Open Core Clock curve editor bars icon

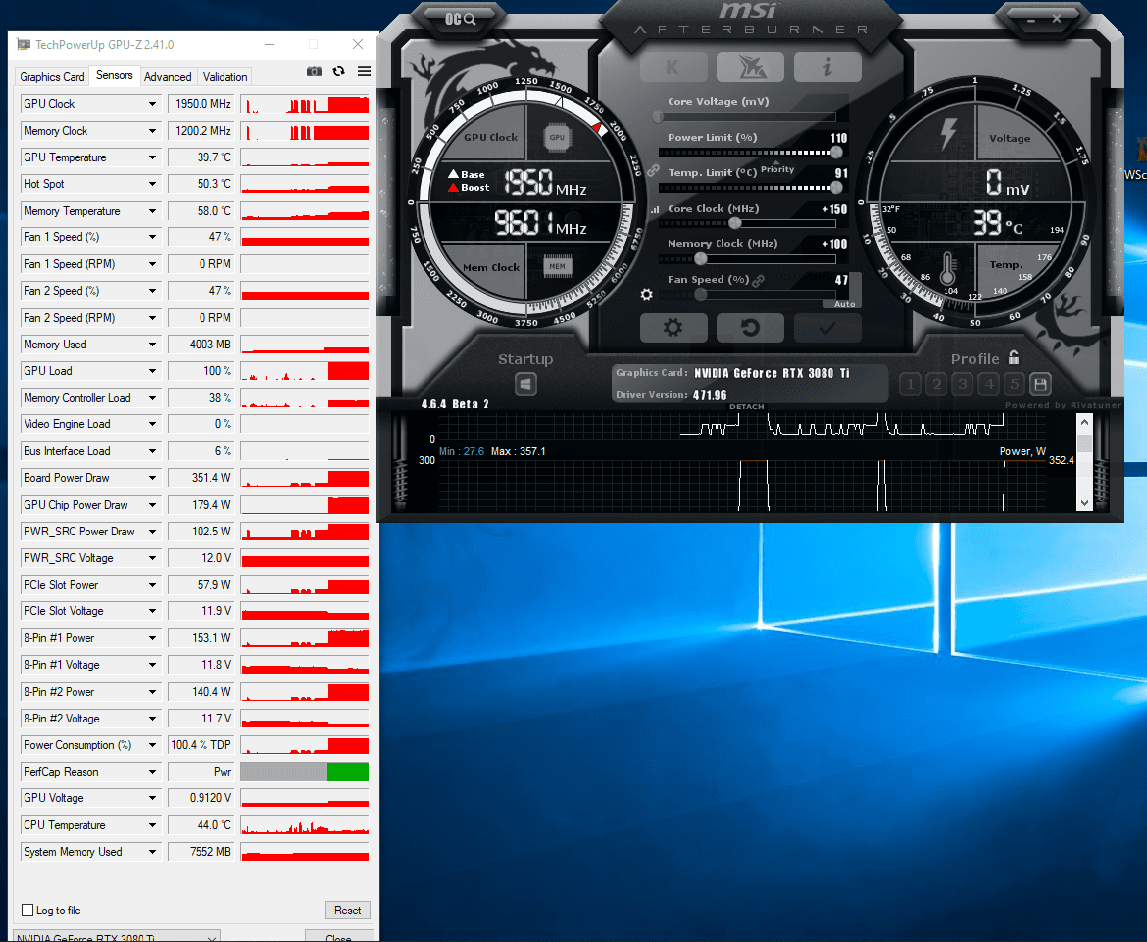click(655, 209)
